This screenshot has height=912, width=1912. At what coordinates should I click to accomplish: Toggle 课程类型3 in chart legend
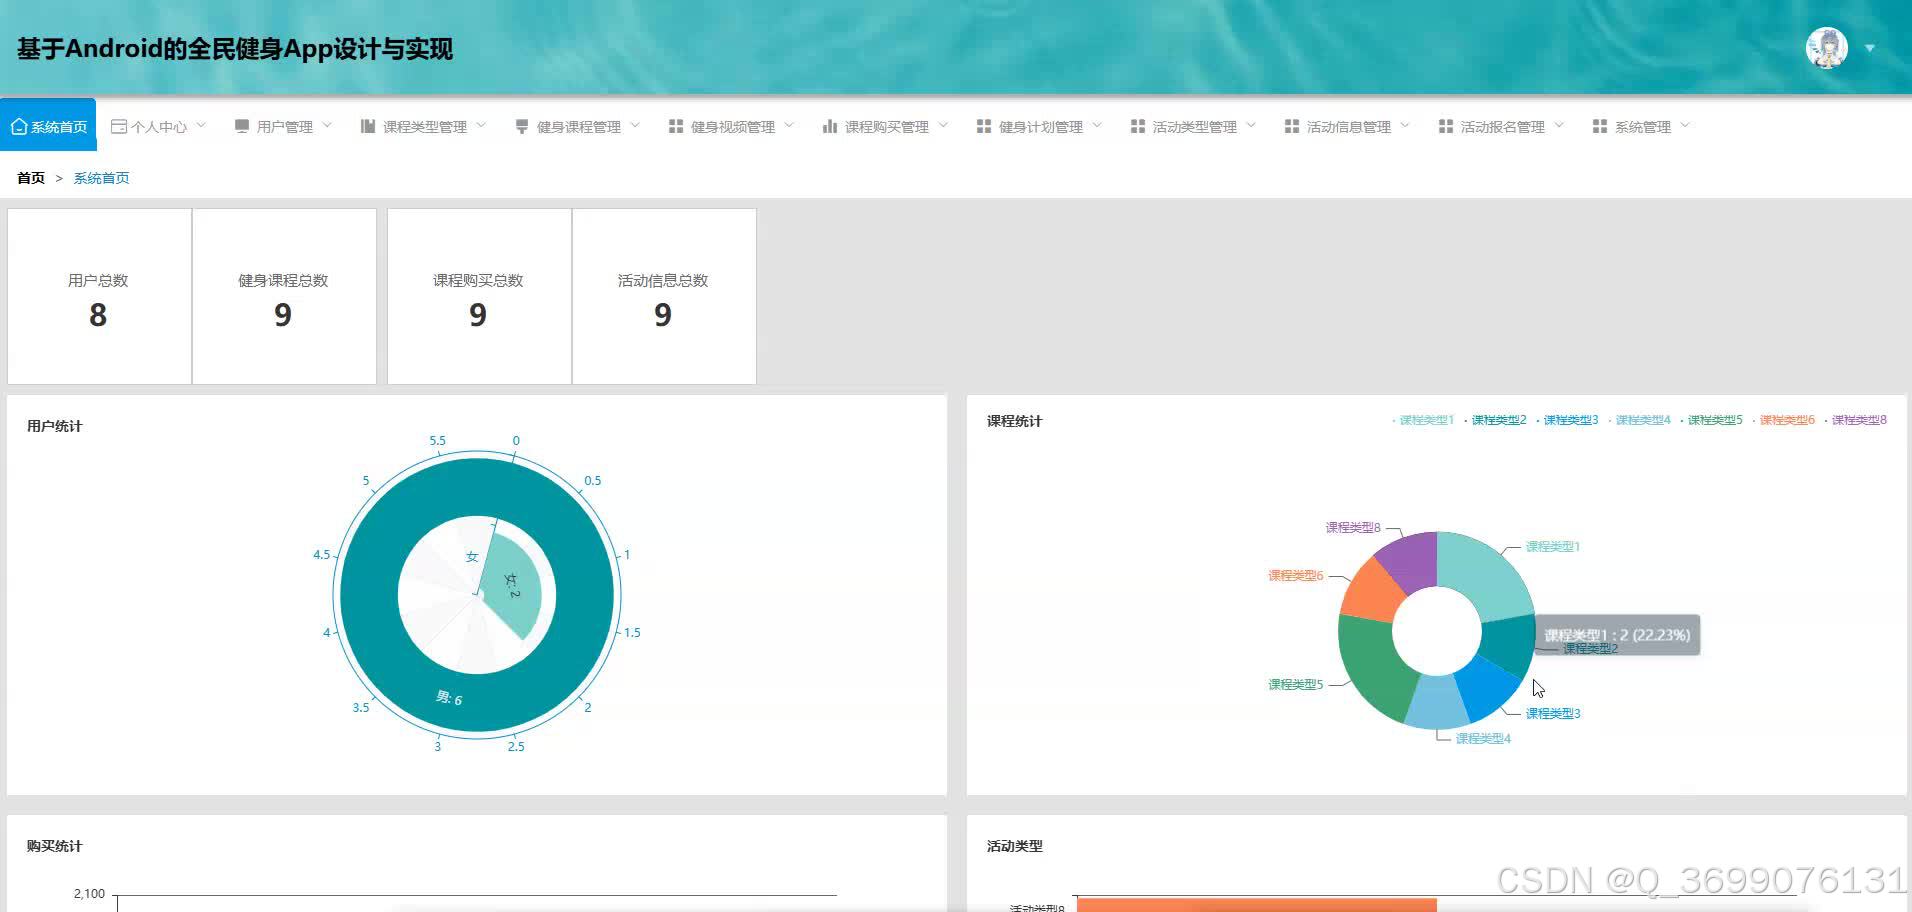click(1567, 420)
